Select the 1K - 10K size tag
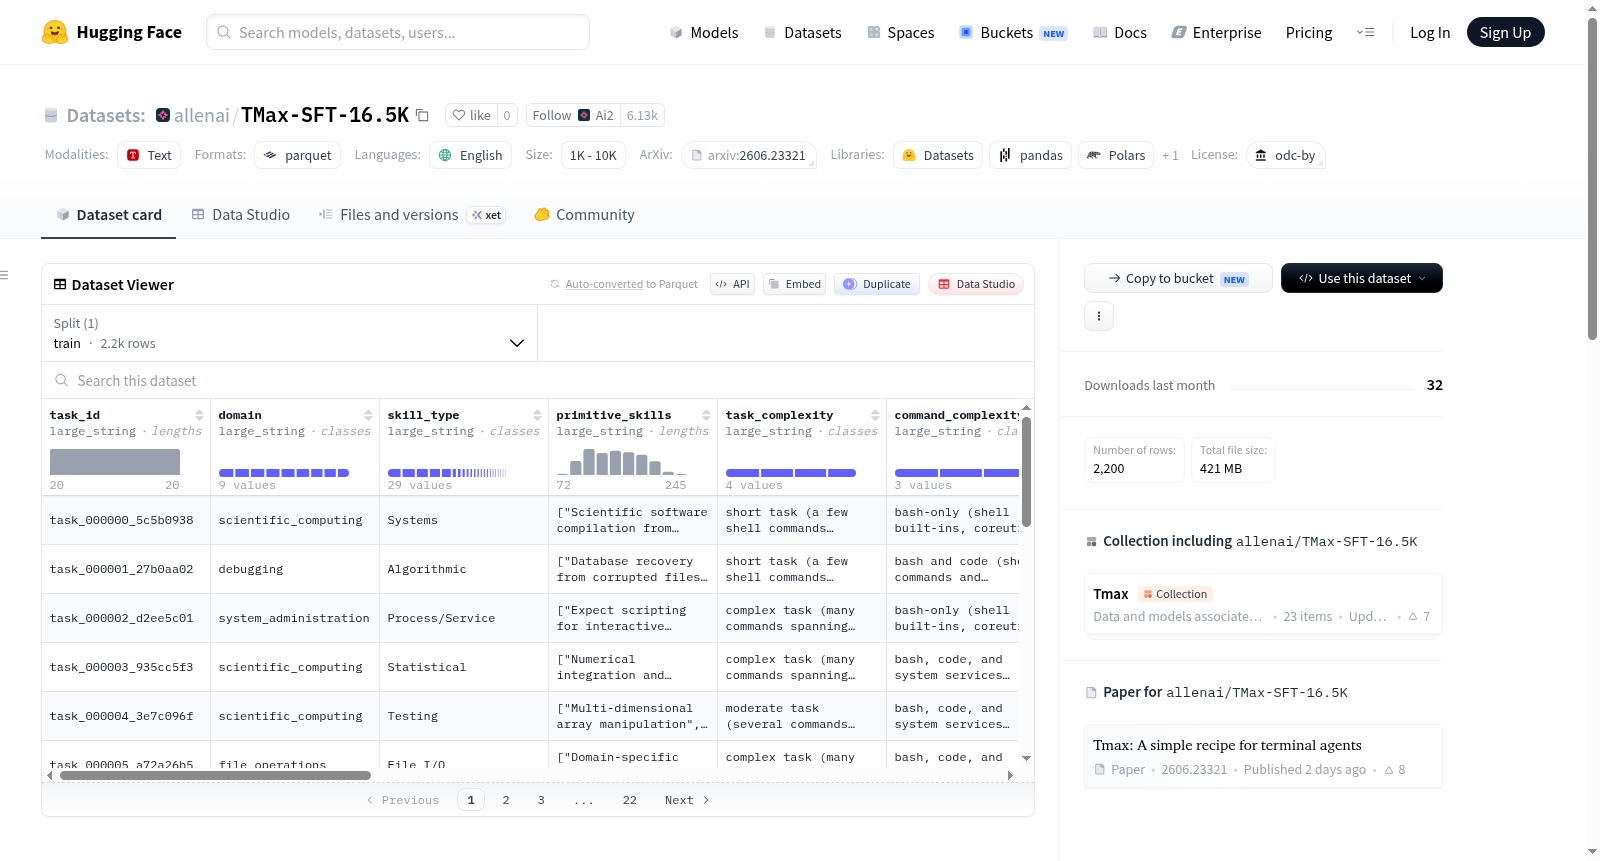This screenshot has width=1600, height=861. coord(593,155)
